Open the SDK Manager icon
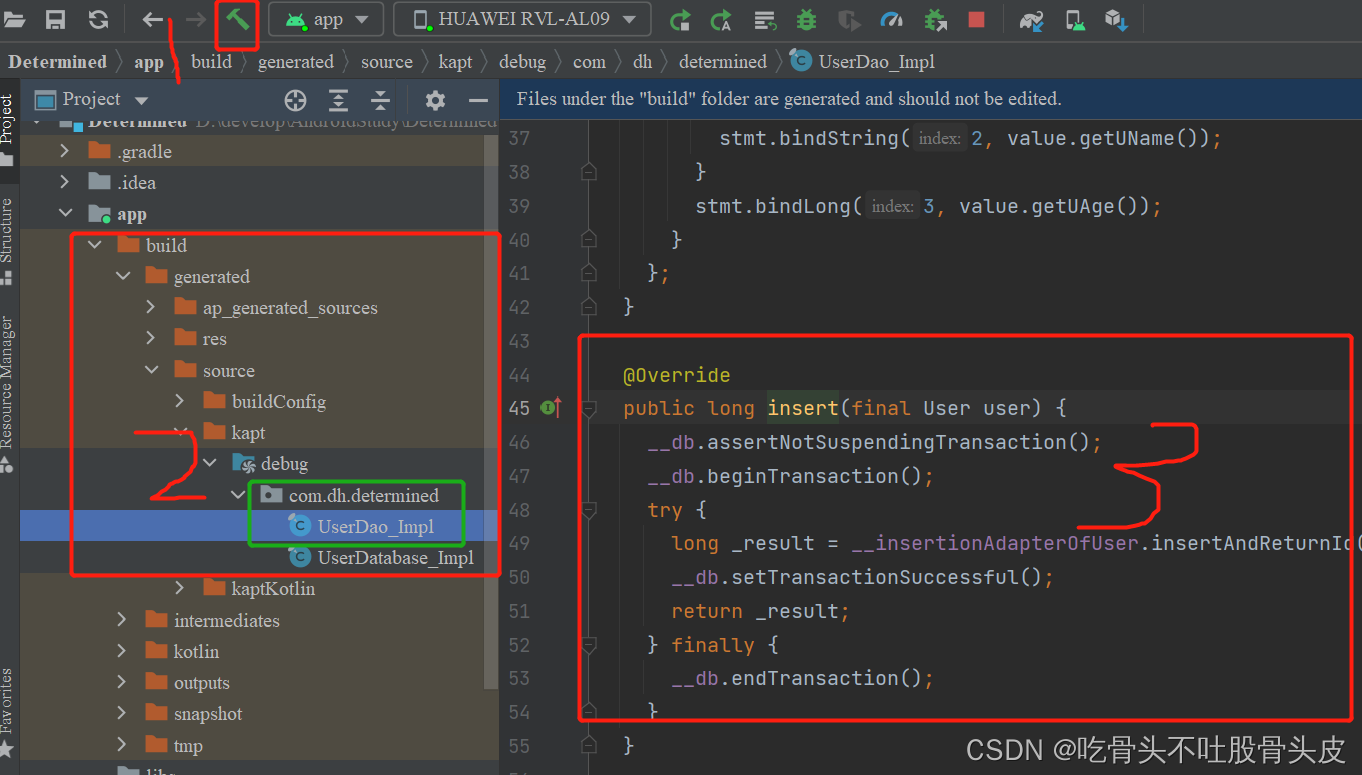Screen dimensions: 1362x775 click(1116, 19)
